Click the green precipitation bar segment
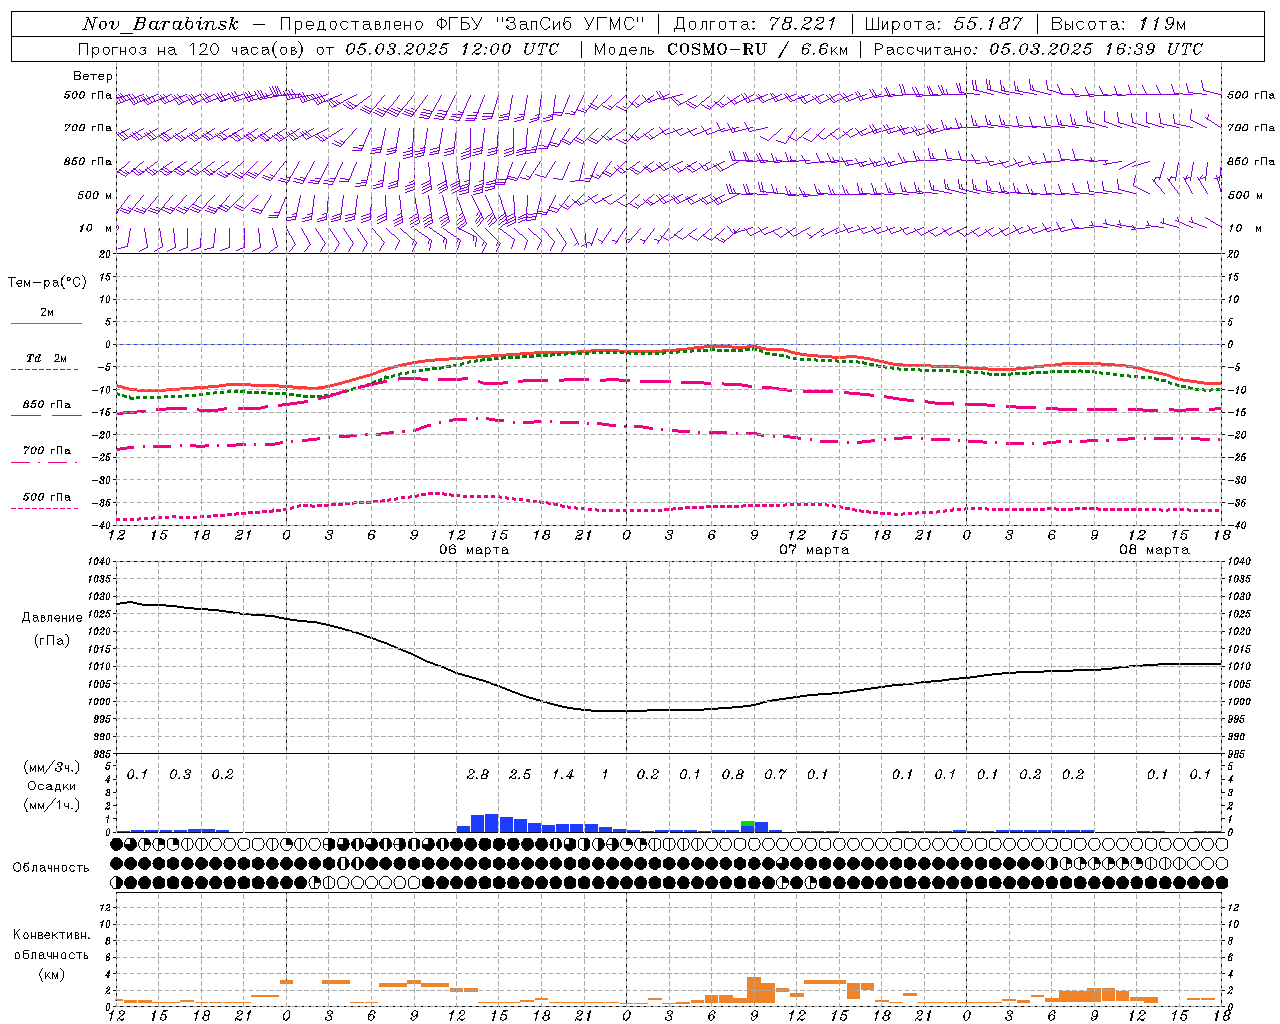This screenshot has width=1280, height=1024. coord(748,822)
